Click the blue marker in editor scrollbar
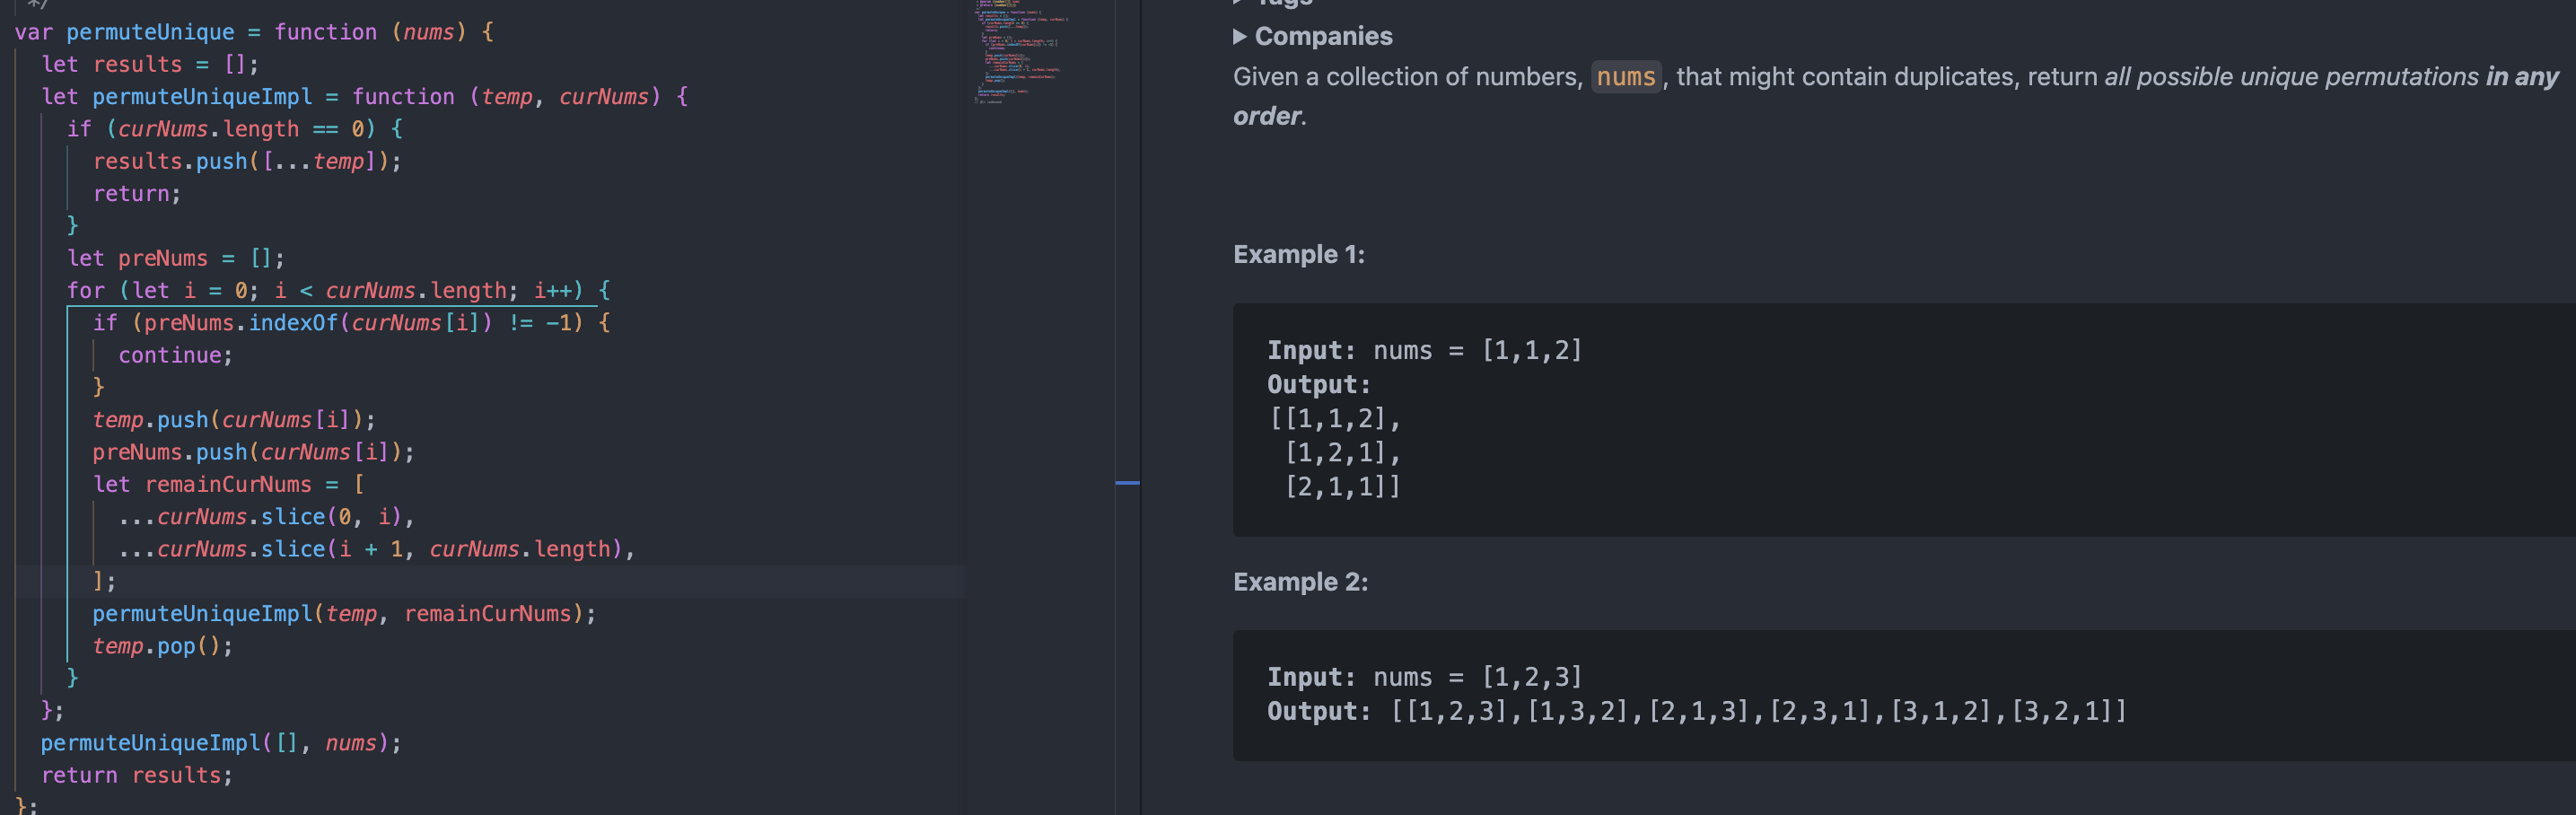 1127,483
